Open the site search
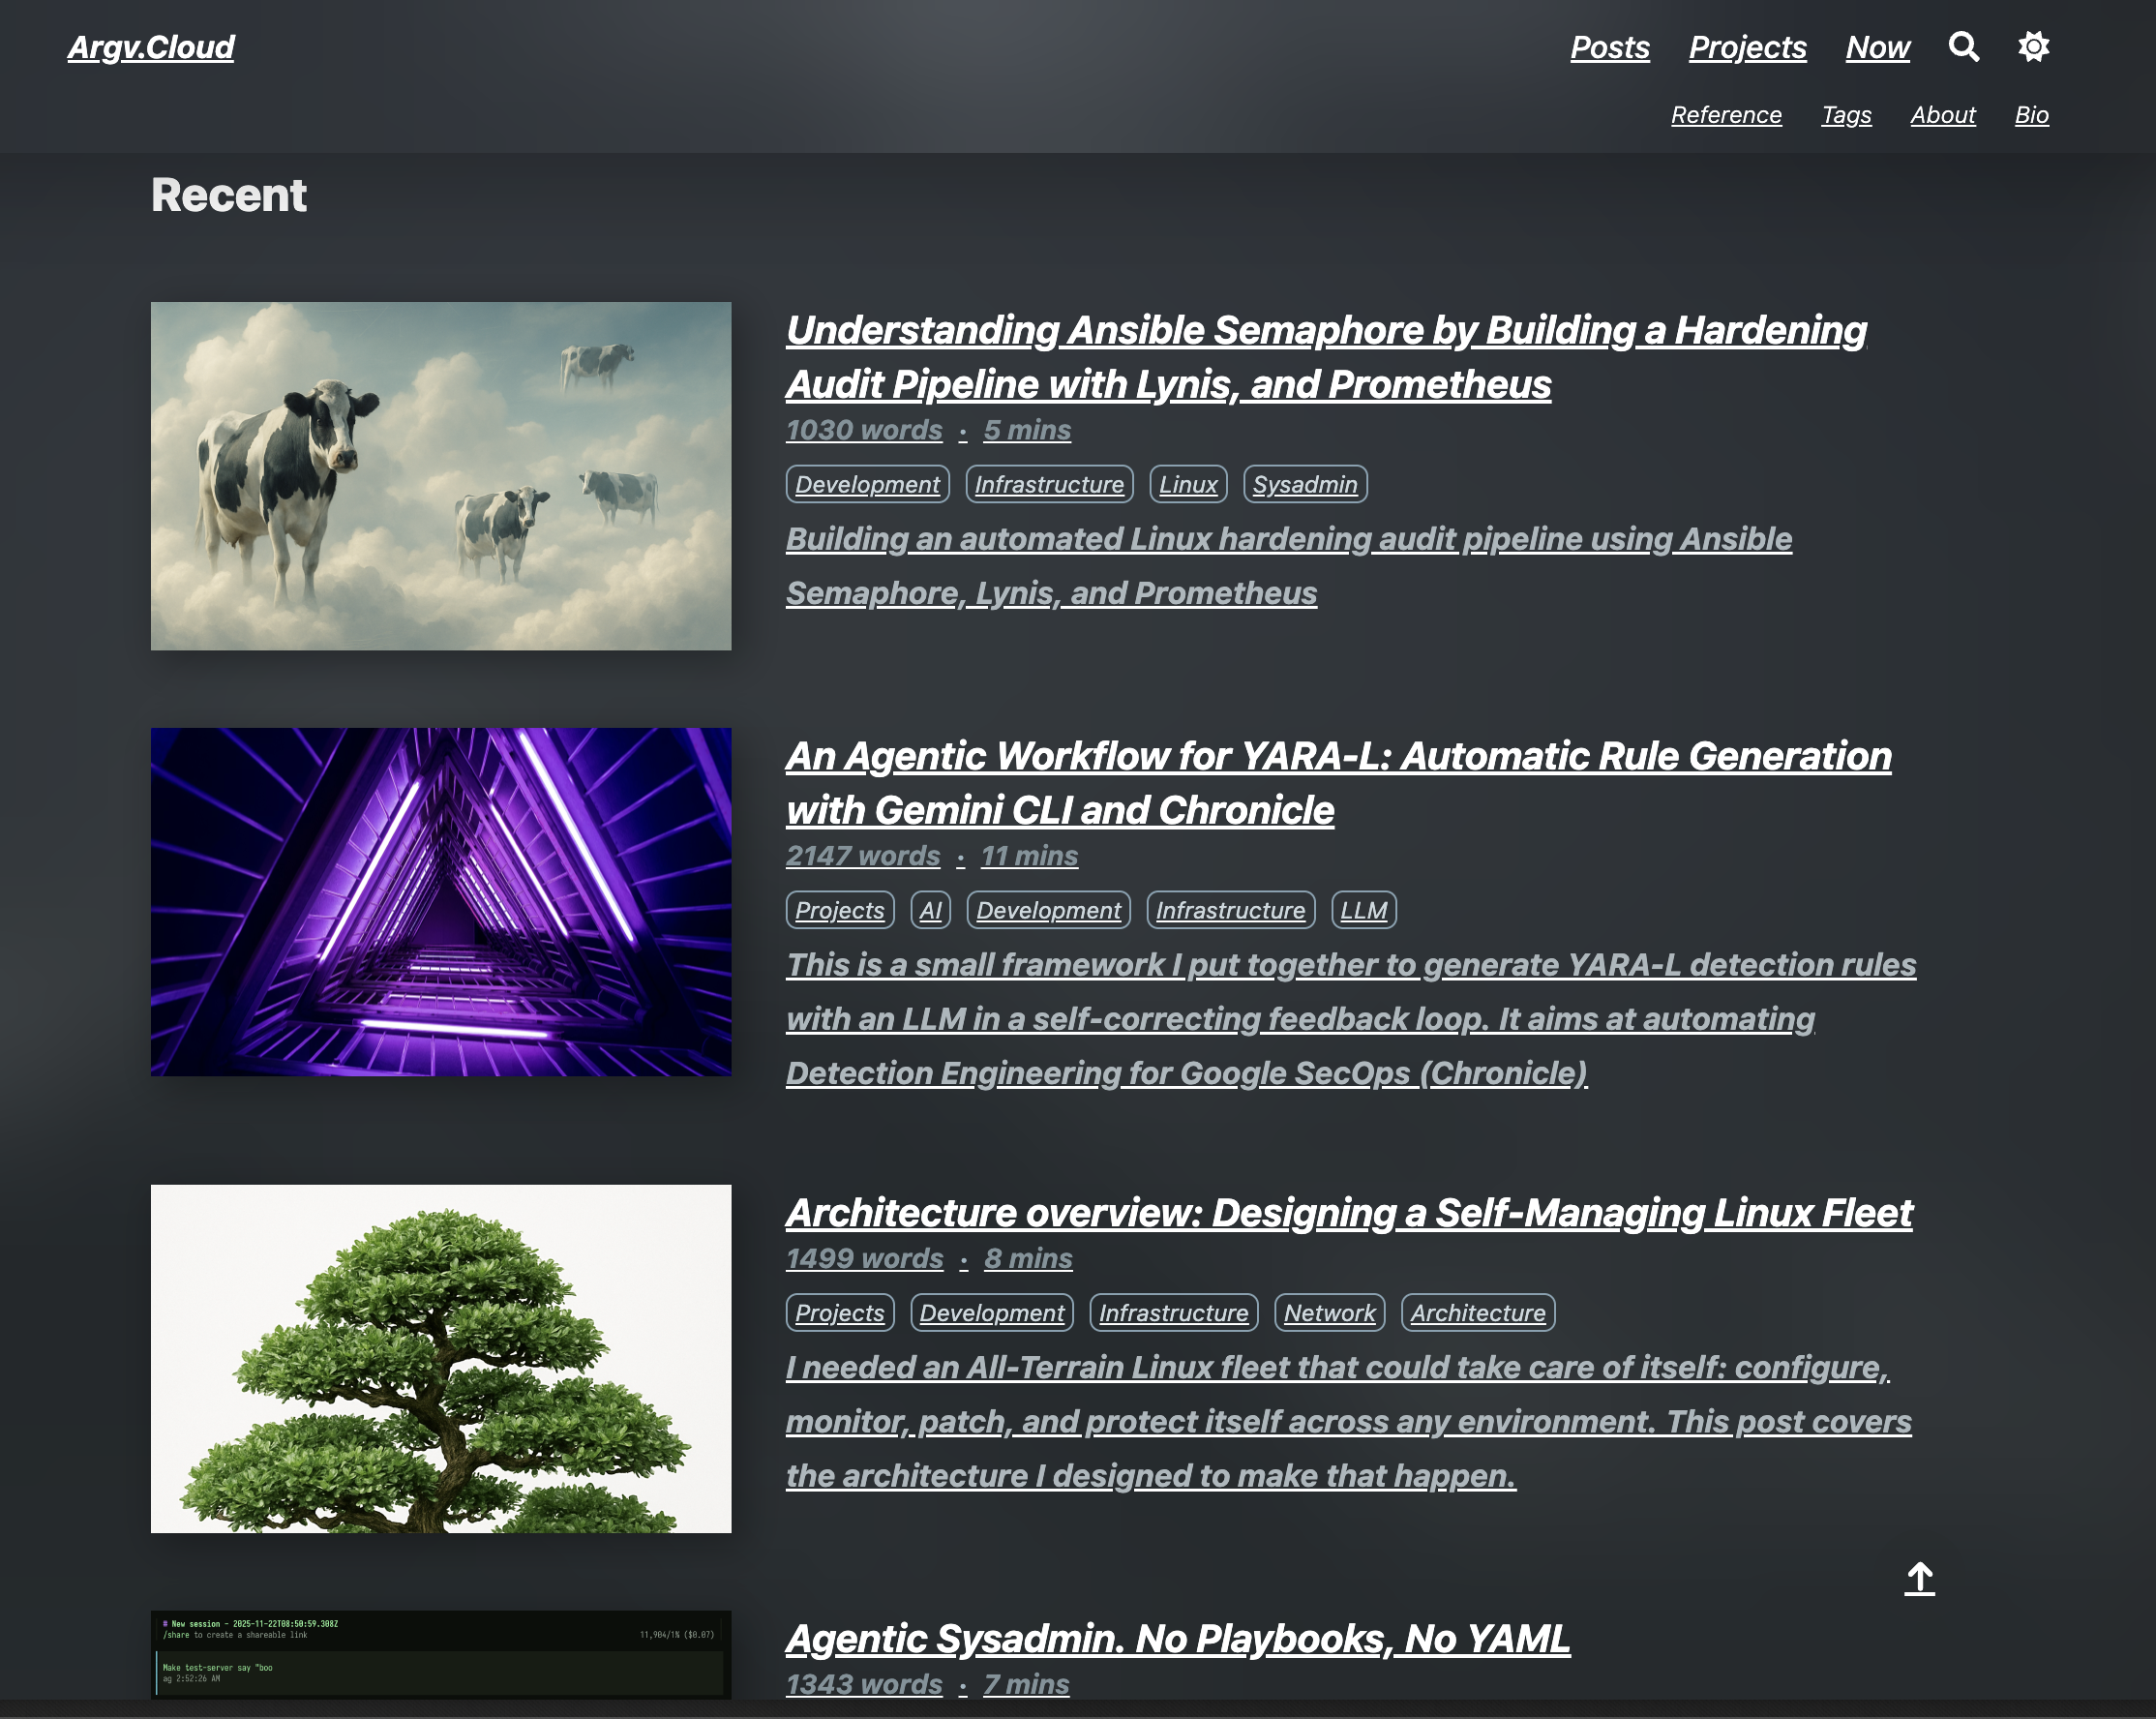Image resolution: width=2156 pixels, height=1719 pixels. point(1963,46)
